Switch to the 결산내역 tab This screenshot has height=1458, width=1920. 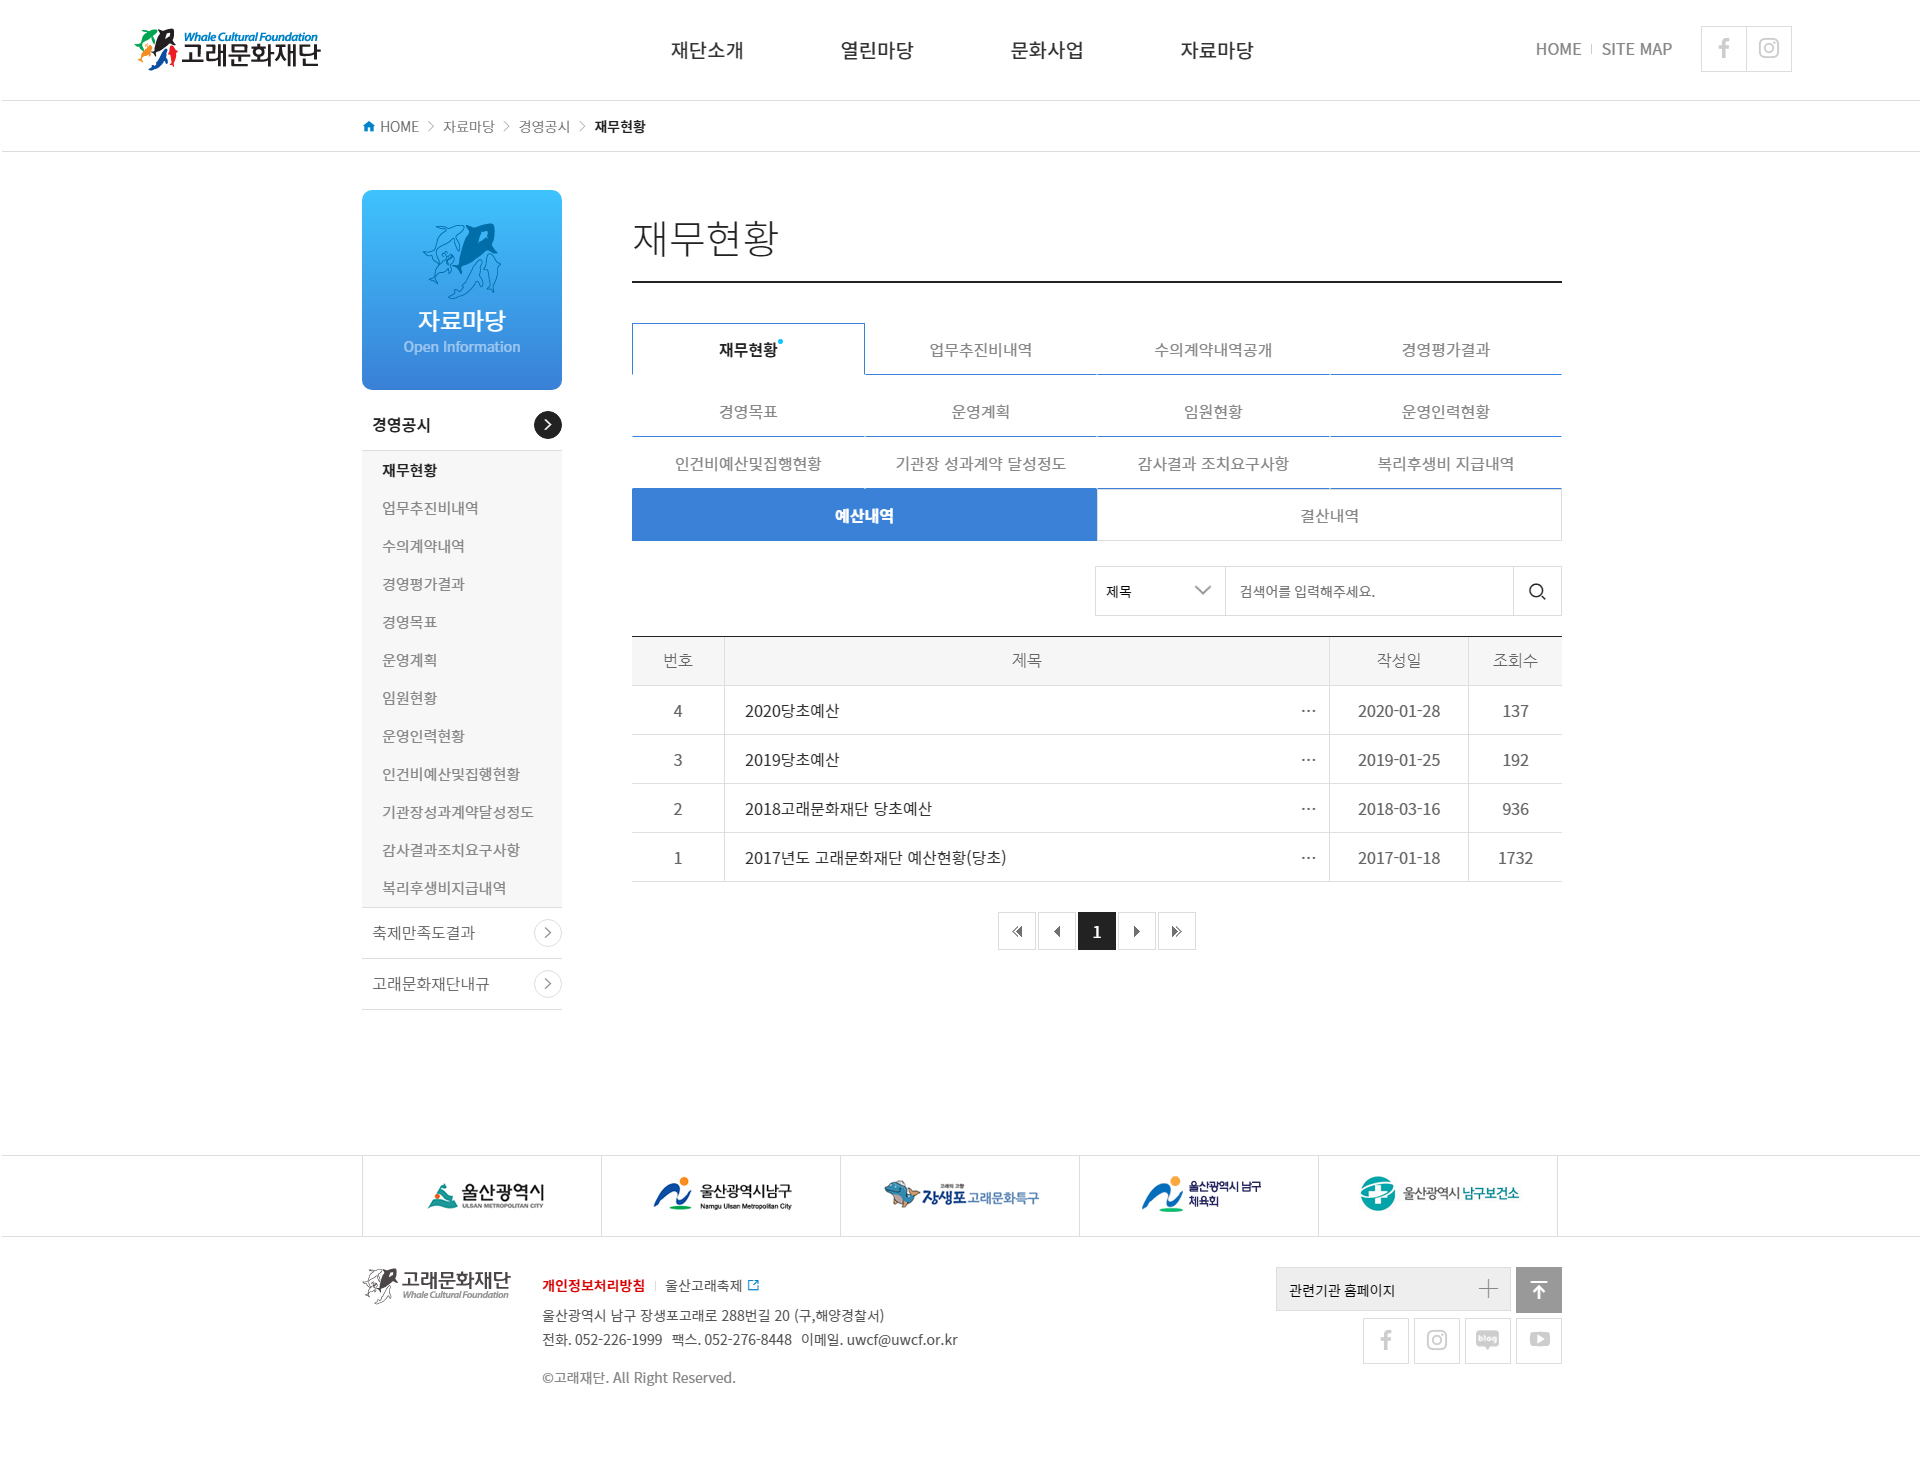click(x=1329, y=515)
